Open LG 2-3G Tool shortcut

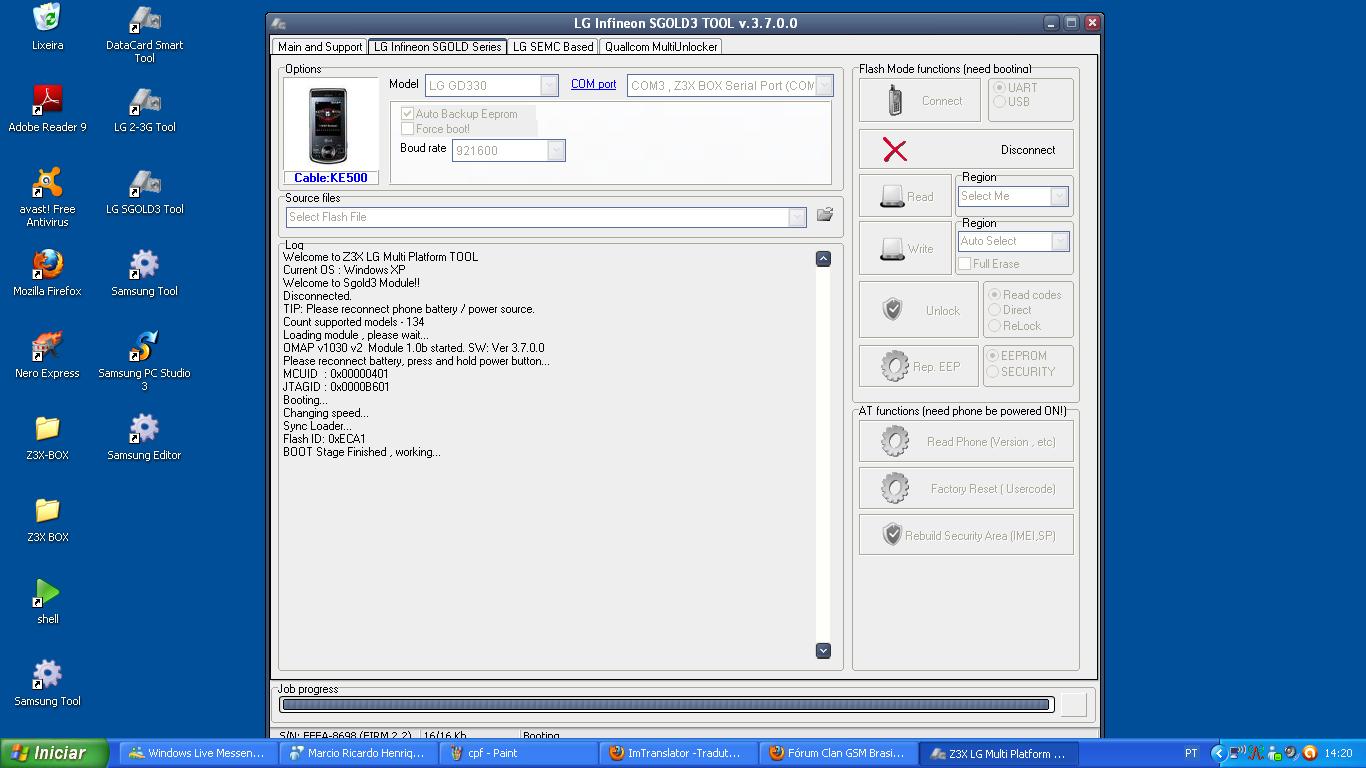[x=145, y=109]
